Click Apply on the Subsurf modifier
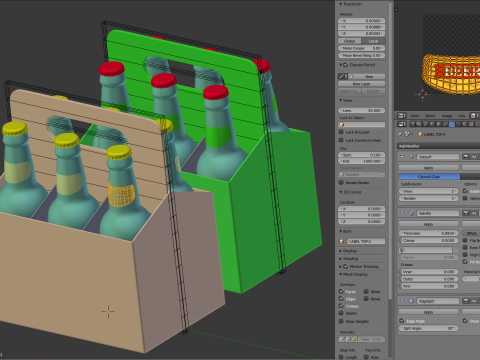The image size is (480, 360). pyautogui.click(x=429, y=168)
